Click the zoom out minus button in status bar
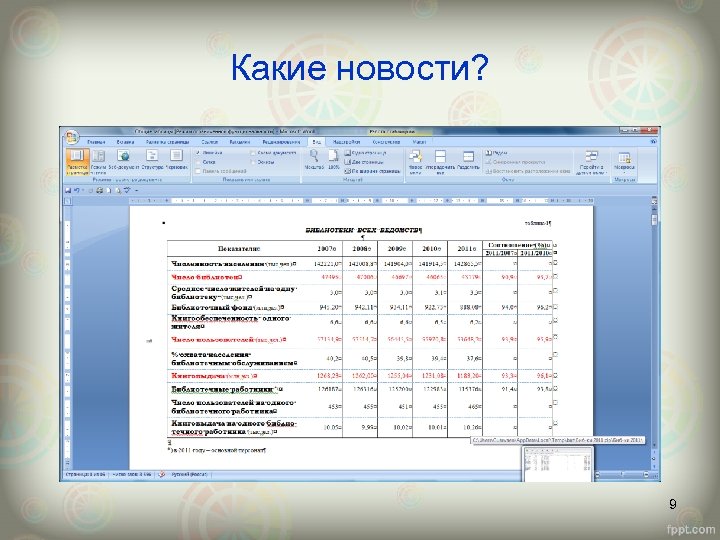The width and height of the screenshot is (720, 540). click(x=597, y=475)
